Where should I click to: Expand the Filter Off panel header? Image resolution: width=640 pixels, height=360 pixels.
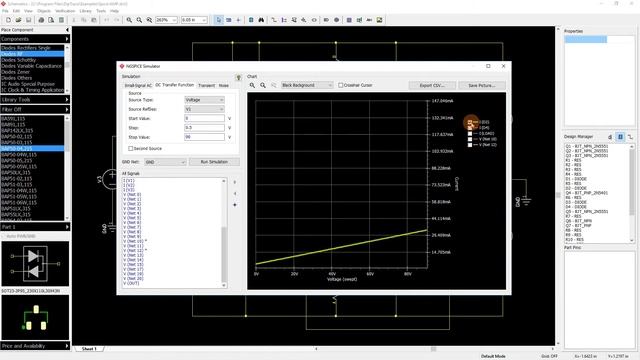tap(35, 109)
